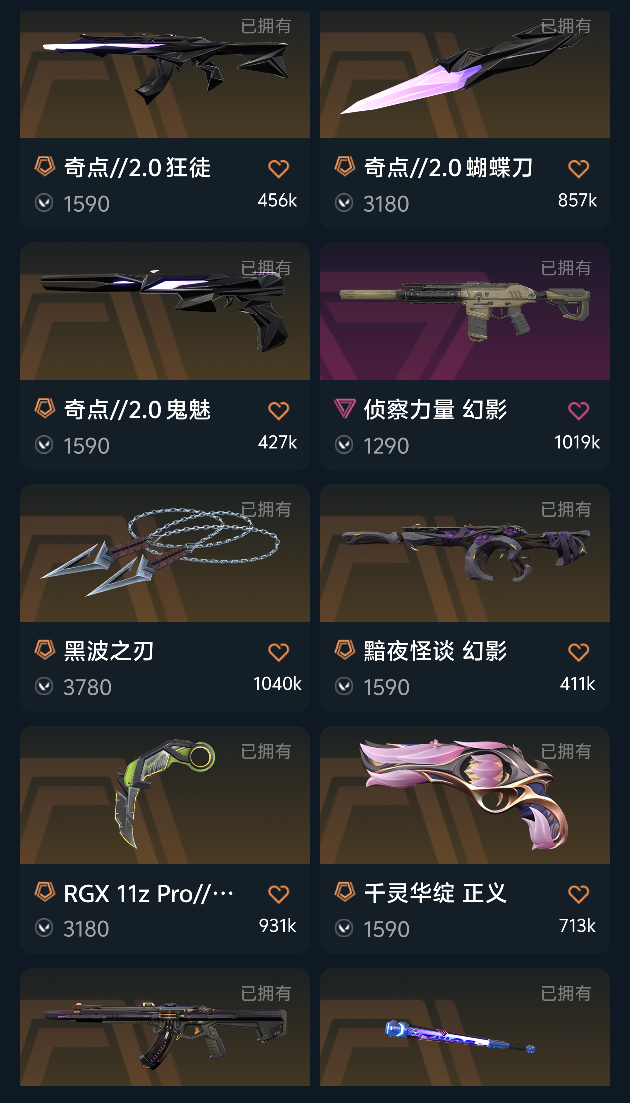This screenshot has height=1103, width=630.
Task: Select the 黯夜怪谈 幻影 title text
Action: click(435, 651)
